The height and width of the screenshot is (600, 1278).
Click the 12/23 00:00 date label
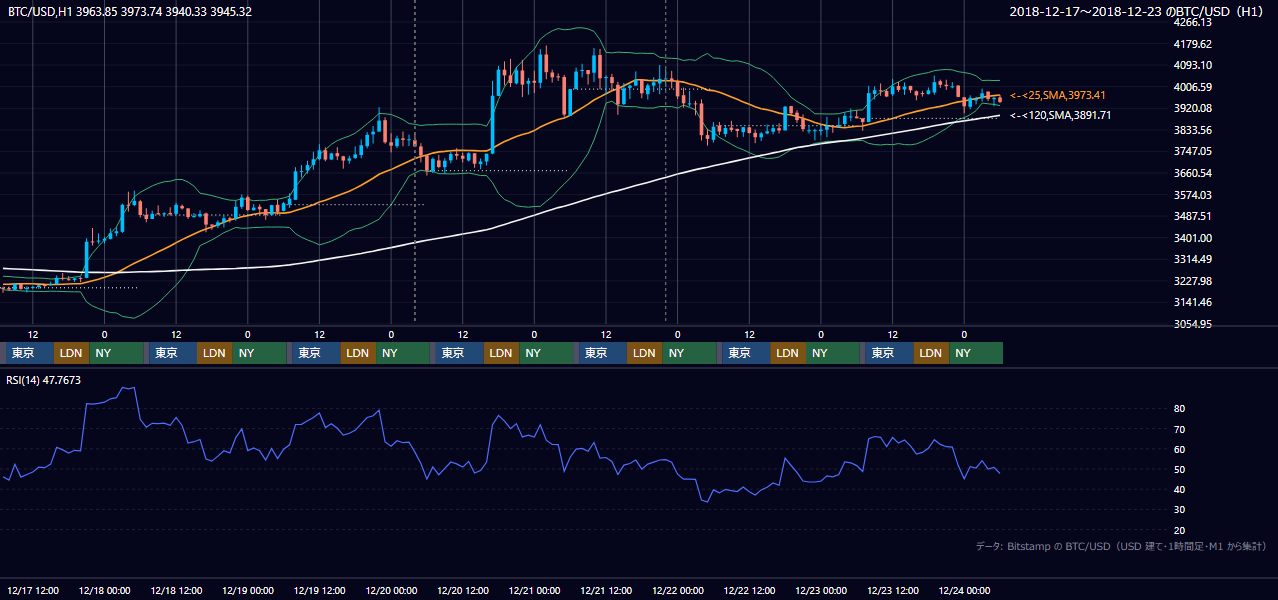click(821, 591)
